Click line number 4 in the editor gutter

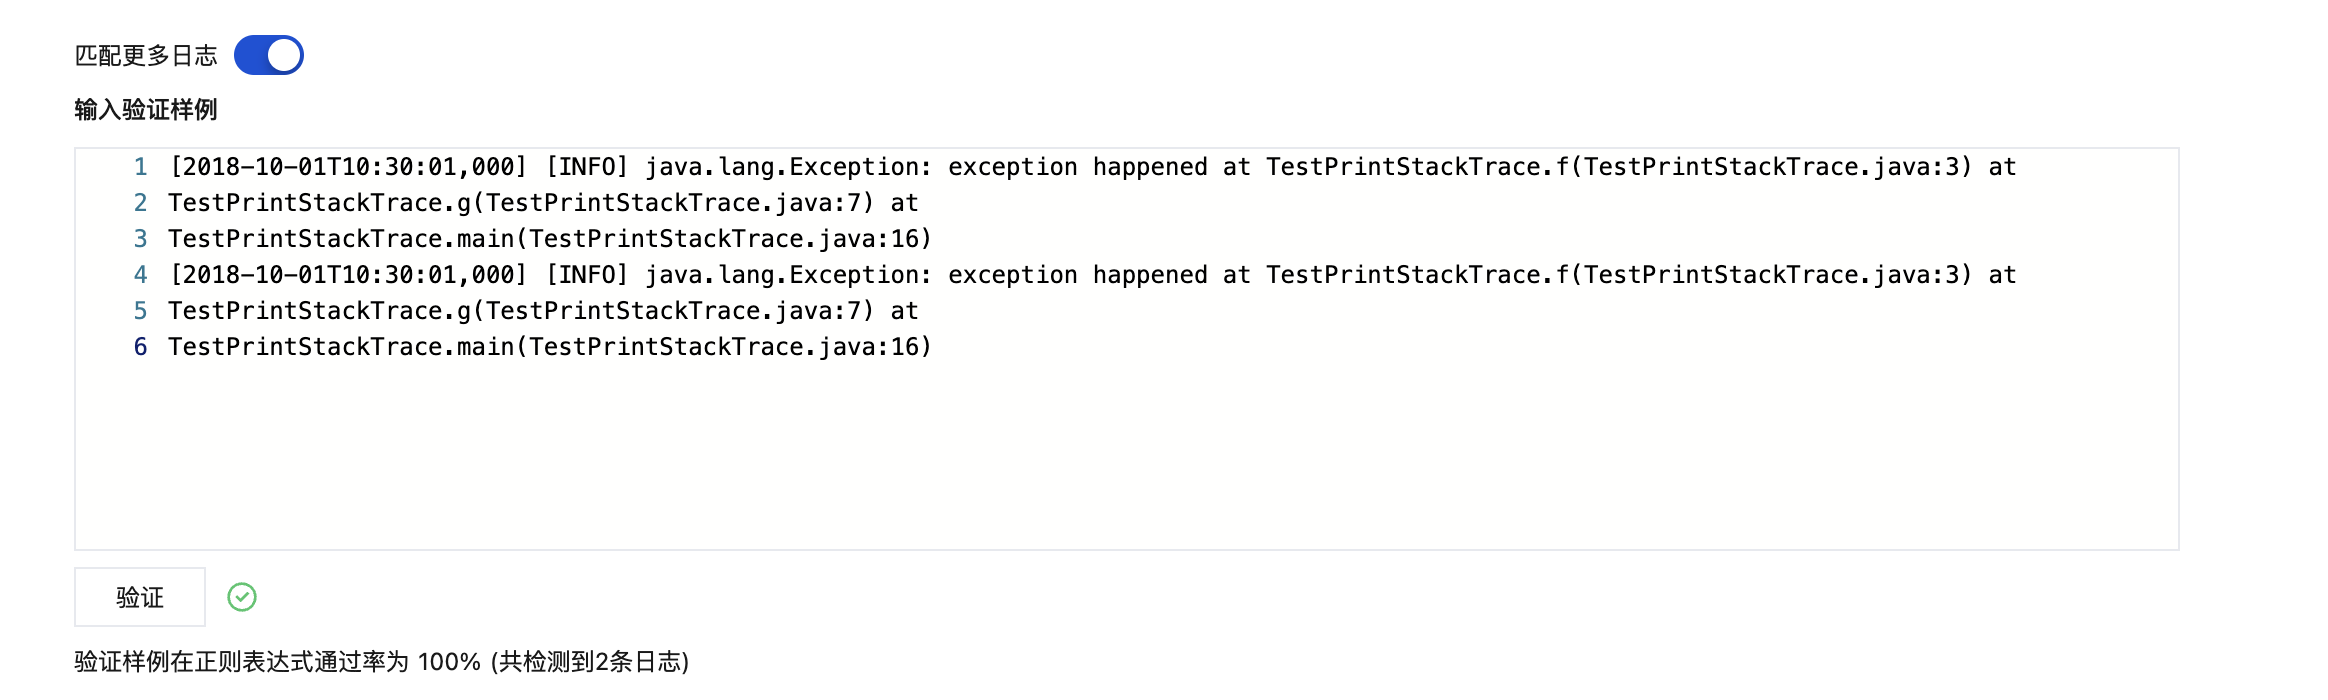(x=140, y=275)
